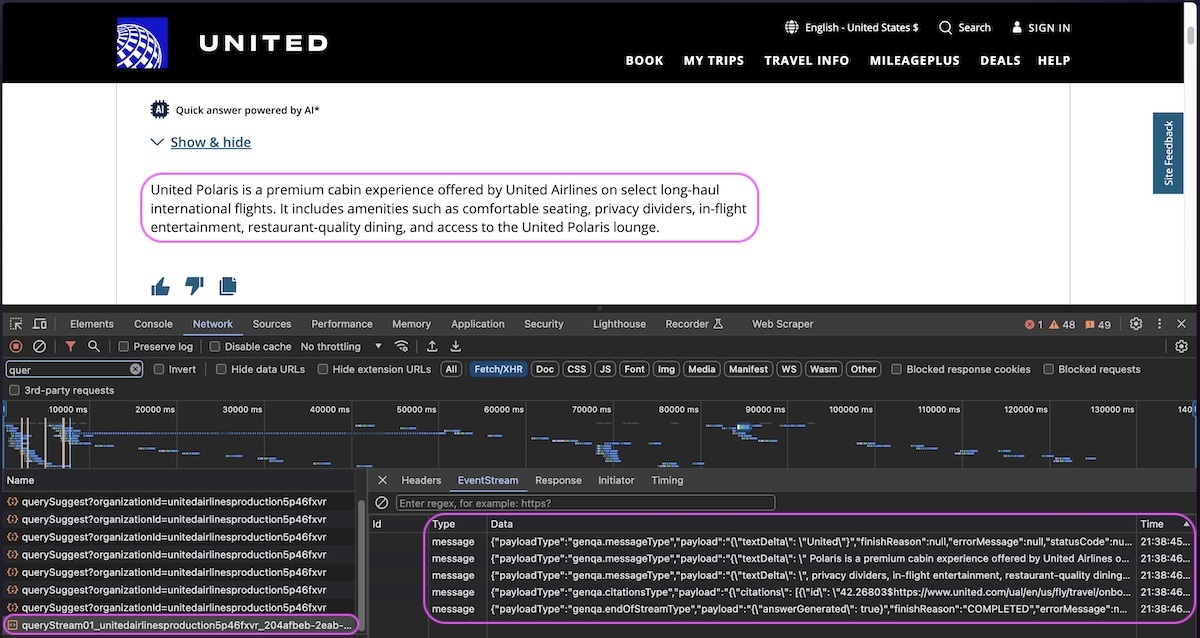Viewport: 1200px width, 638px height.
Task: Stop recording the network log
Action: pos(16,346)
